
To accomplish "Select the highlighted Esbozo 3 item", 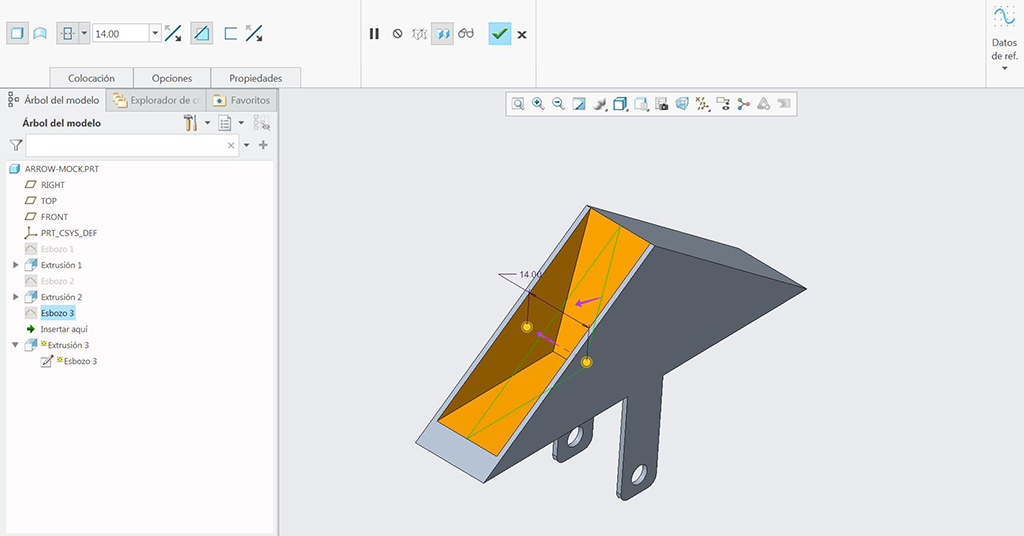I will 57,313.
